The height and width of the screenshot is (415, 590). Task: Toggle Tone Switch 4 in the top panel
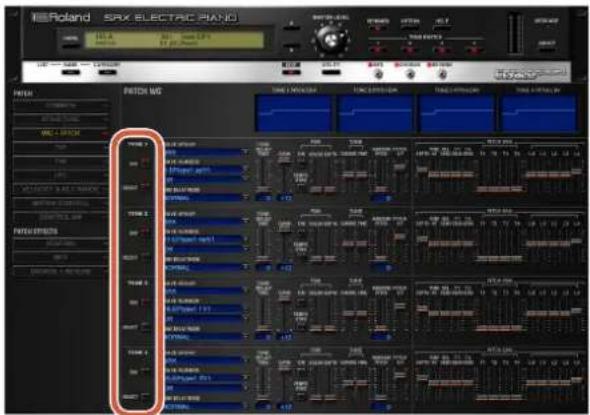coord(473,49)
